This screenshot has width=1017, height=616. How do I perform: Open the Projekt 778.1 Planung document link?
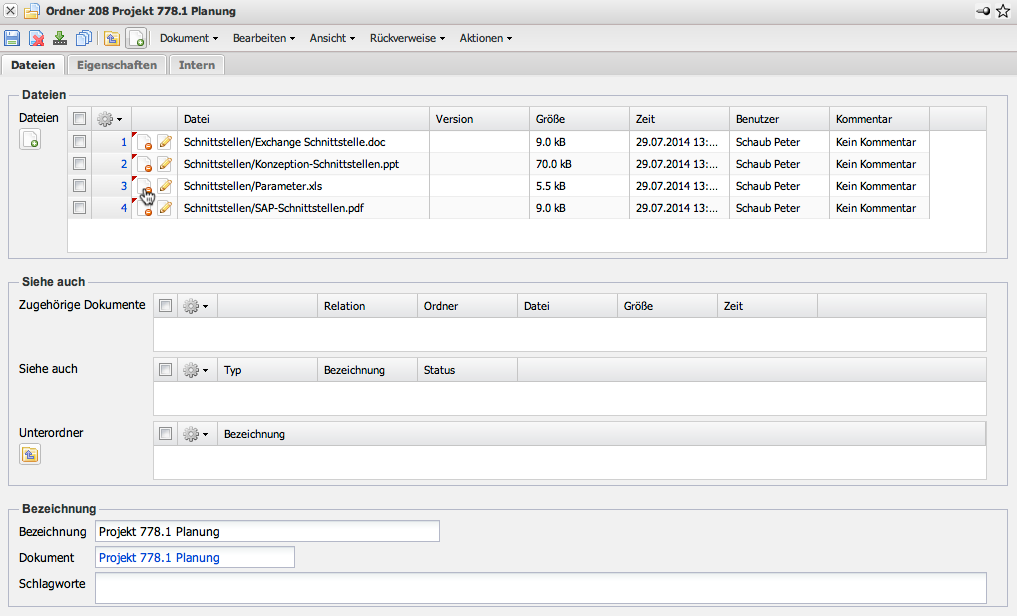tap(159, 557)
